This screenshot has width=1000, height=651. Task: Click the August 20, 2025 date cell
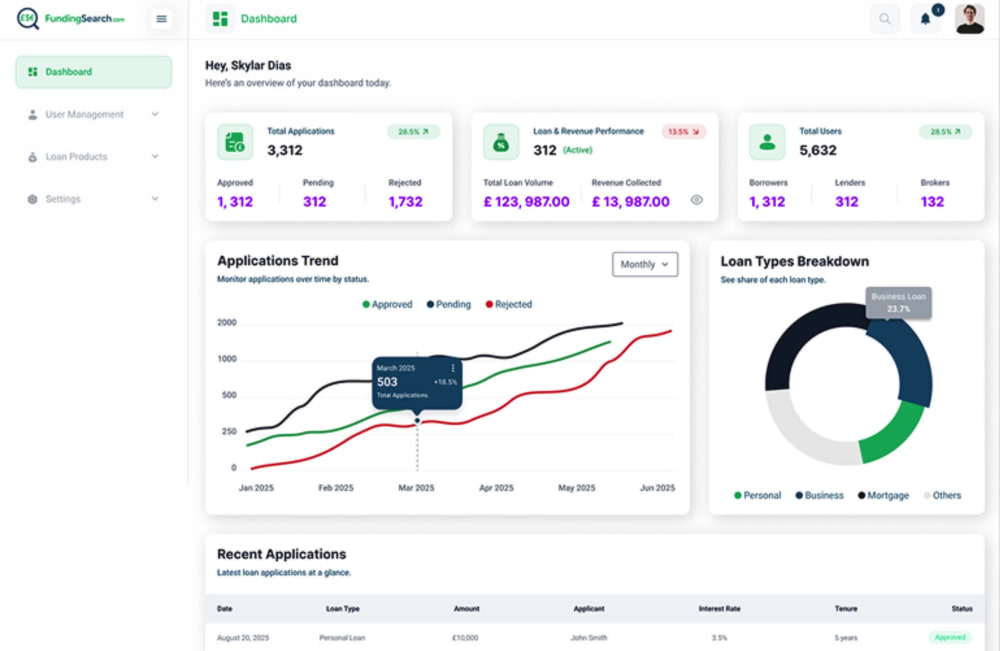(243, 638)
